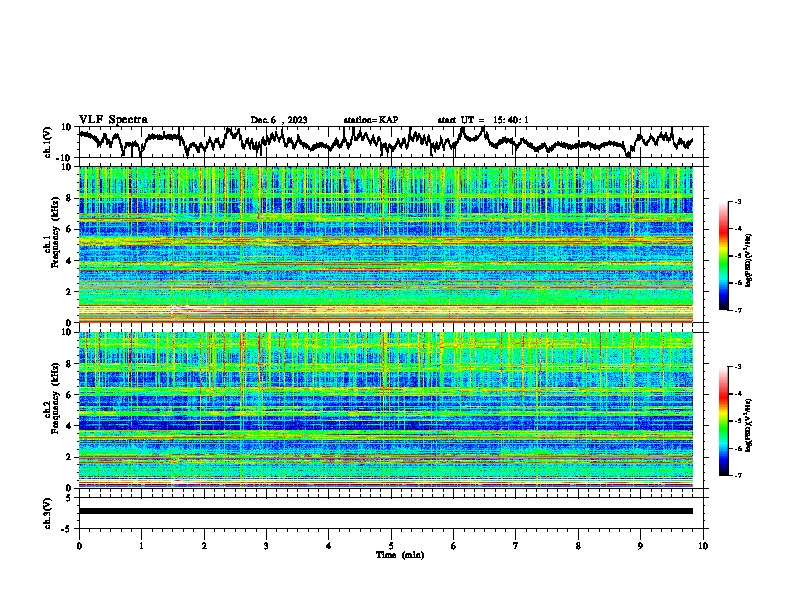Click the black bar in the ch.3 panel

385,511
